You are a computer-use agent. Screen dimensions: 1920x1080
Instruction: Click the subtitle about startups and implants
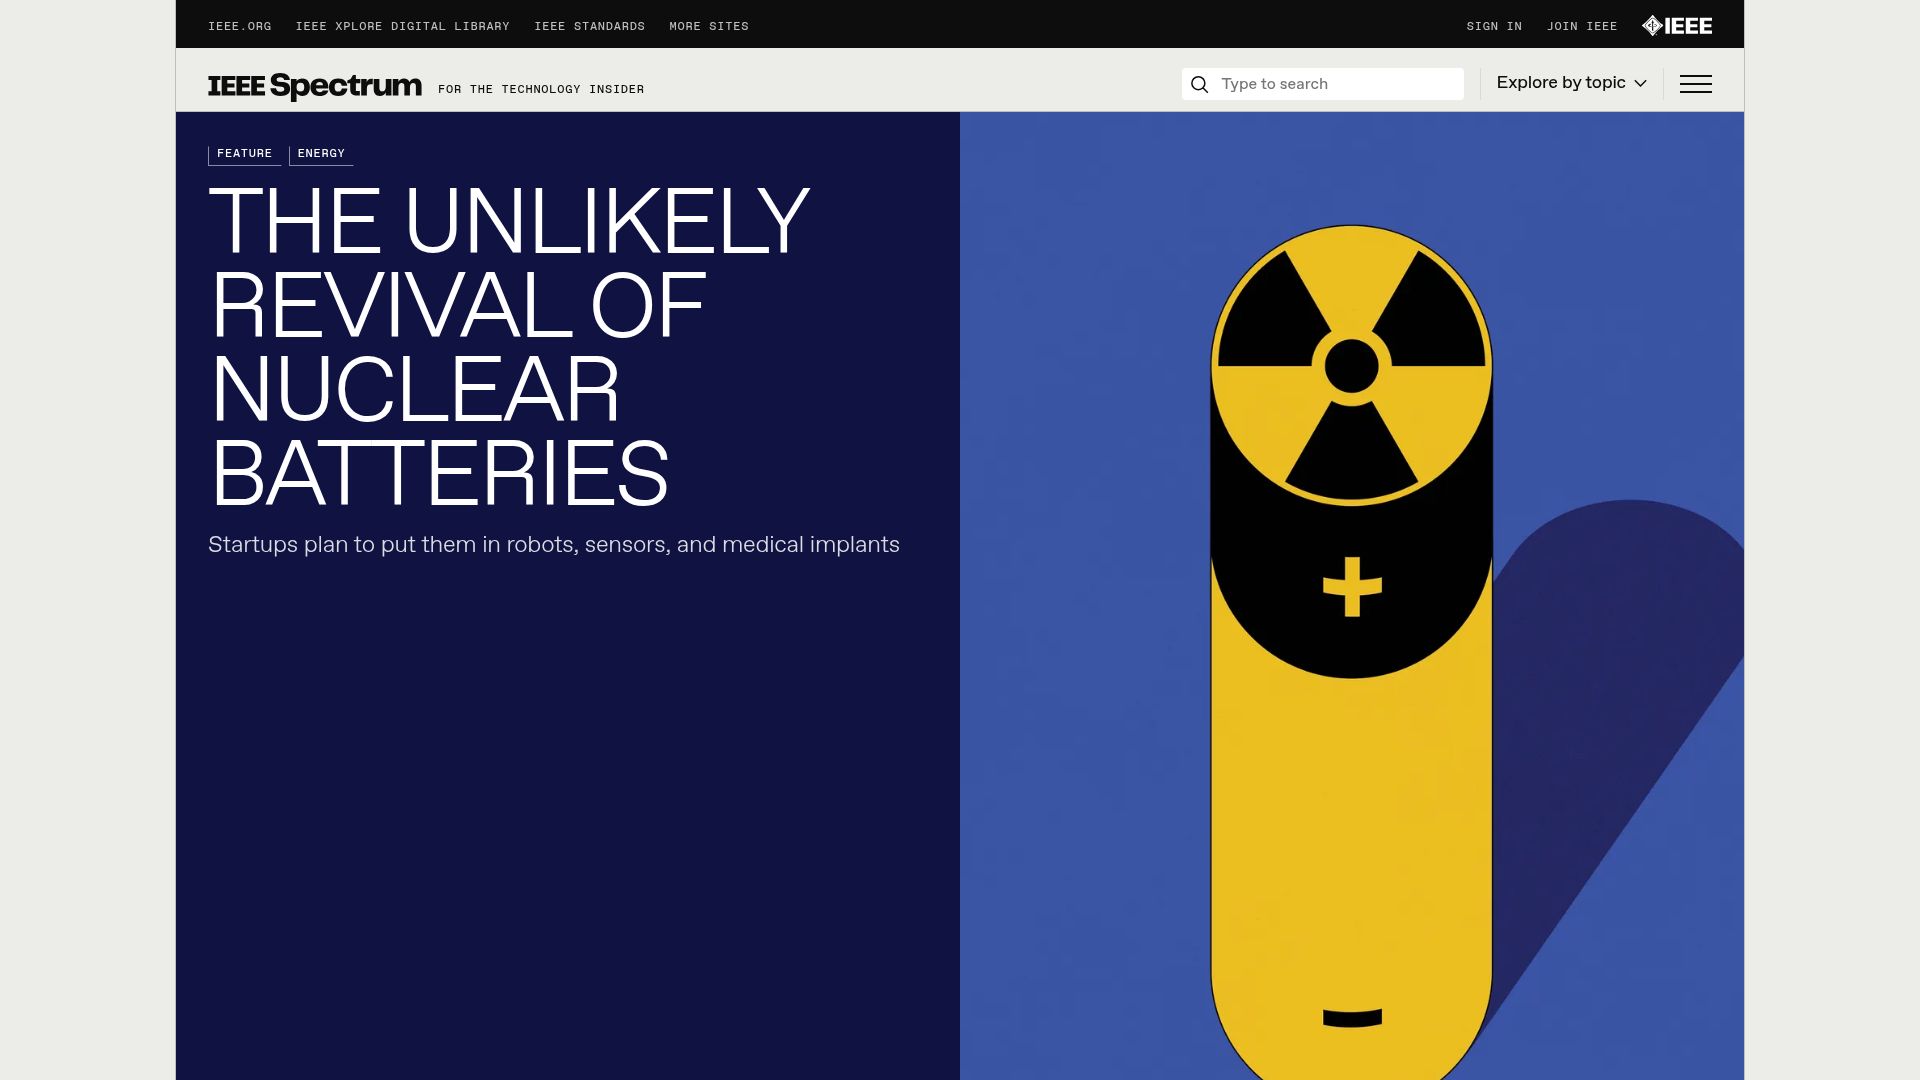pyautogui.click(x=554, y=545)
